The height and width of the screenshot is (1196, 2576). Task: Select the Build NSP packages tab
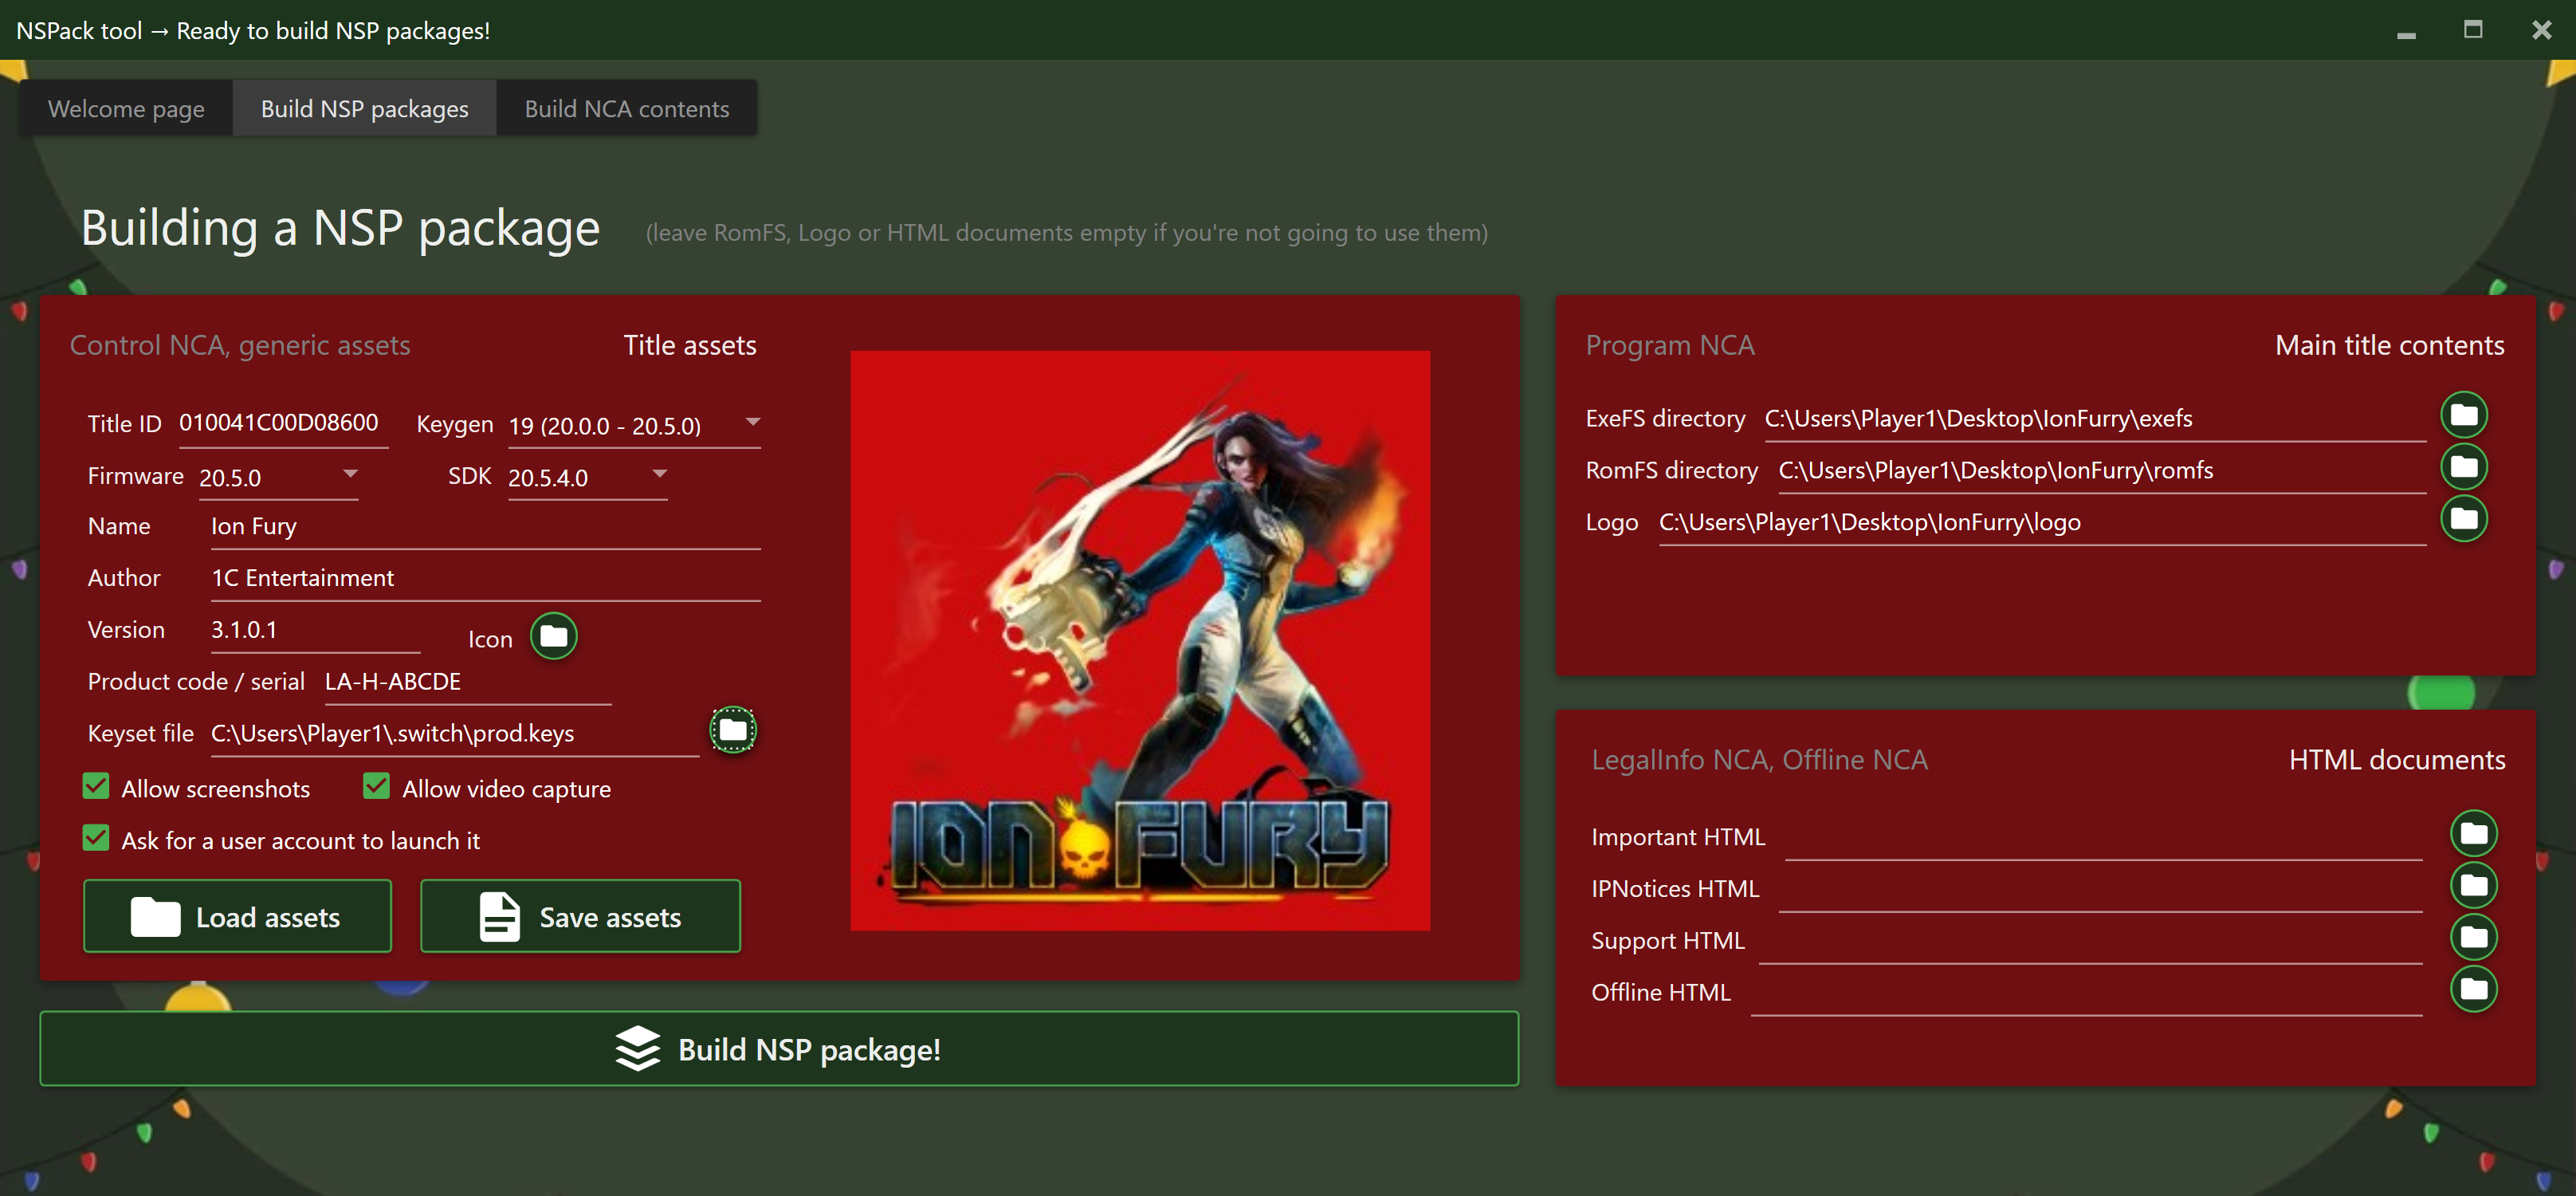[364, 108]
